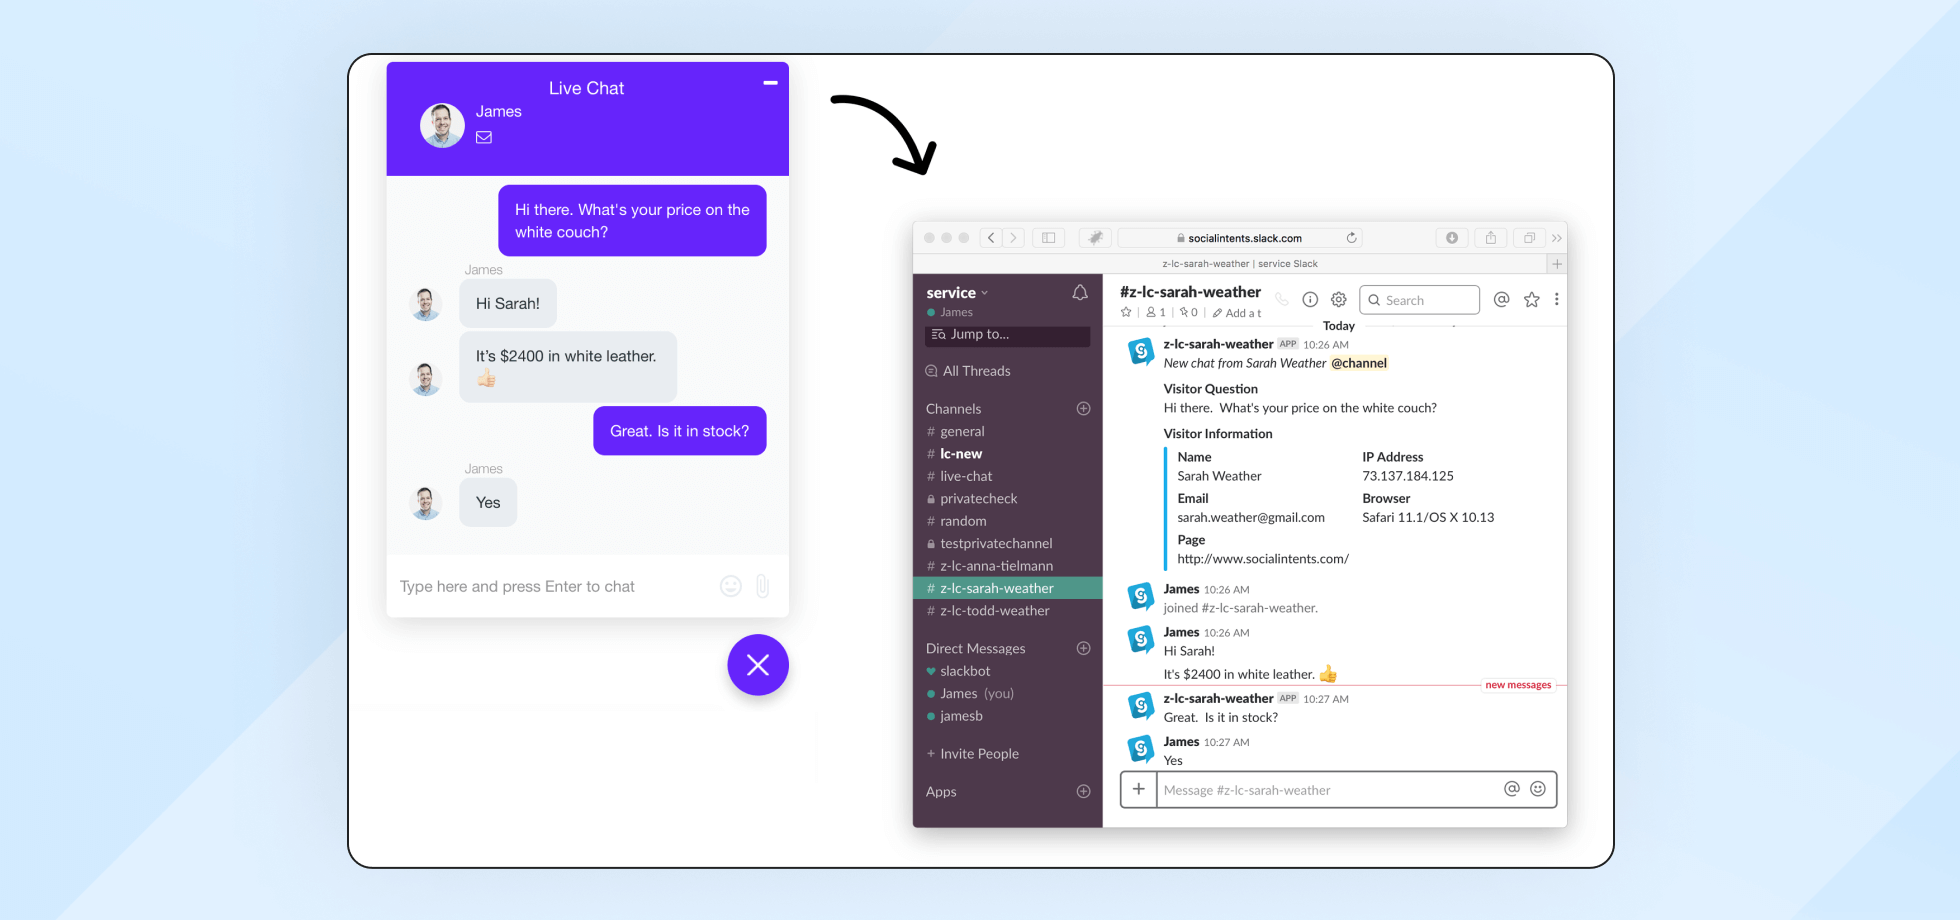Click the email envelope icon under James
The width and height of the screenshot is (1960, 920).
tap(484, 138)
